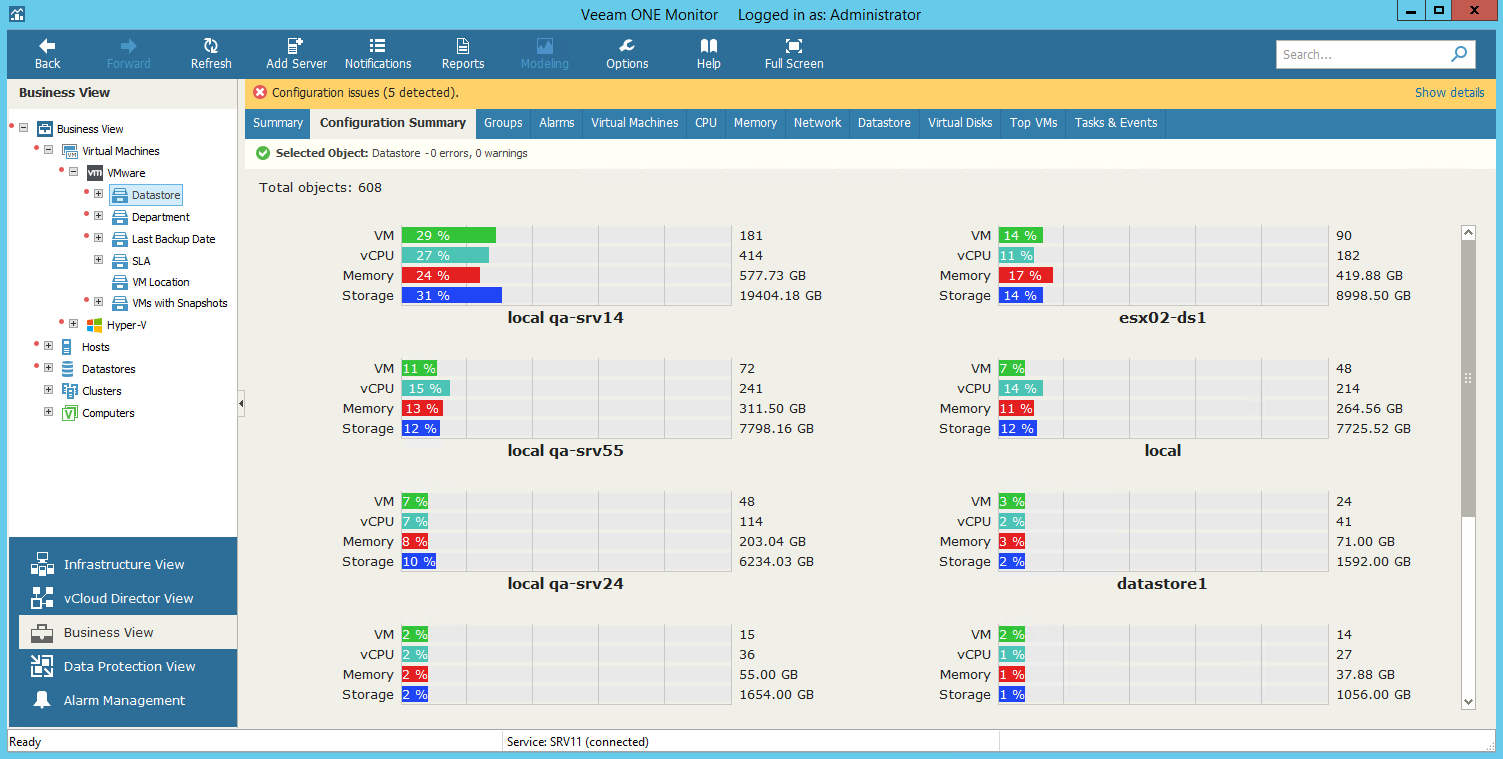Open the Virtual Disks tab
This screenshot has width=1503, height=759.
(x=960, y=123)
